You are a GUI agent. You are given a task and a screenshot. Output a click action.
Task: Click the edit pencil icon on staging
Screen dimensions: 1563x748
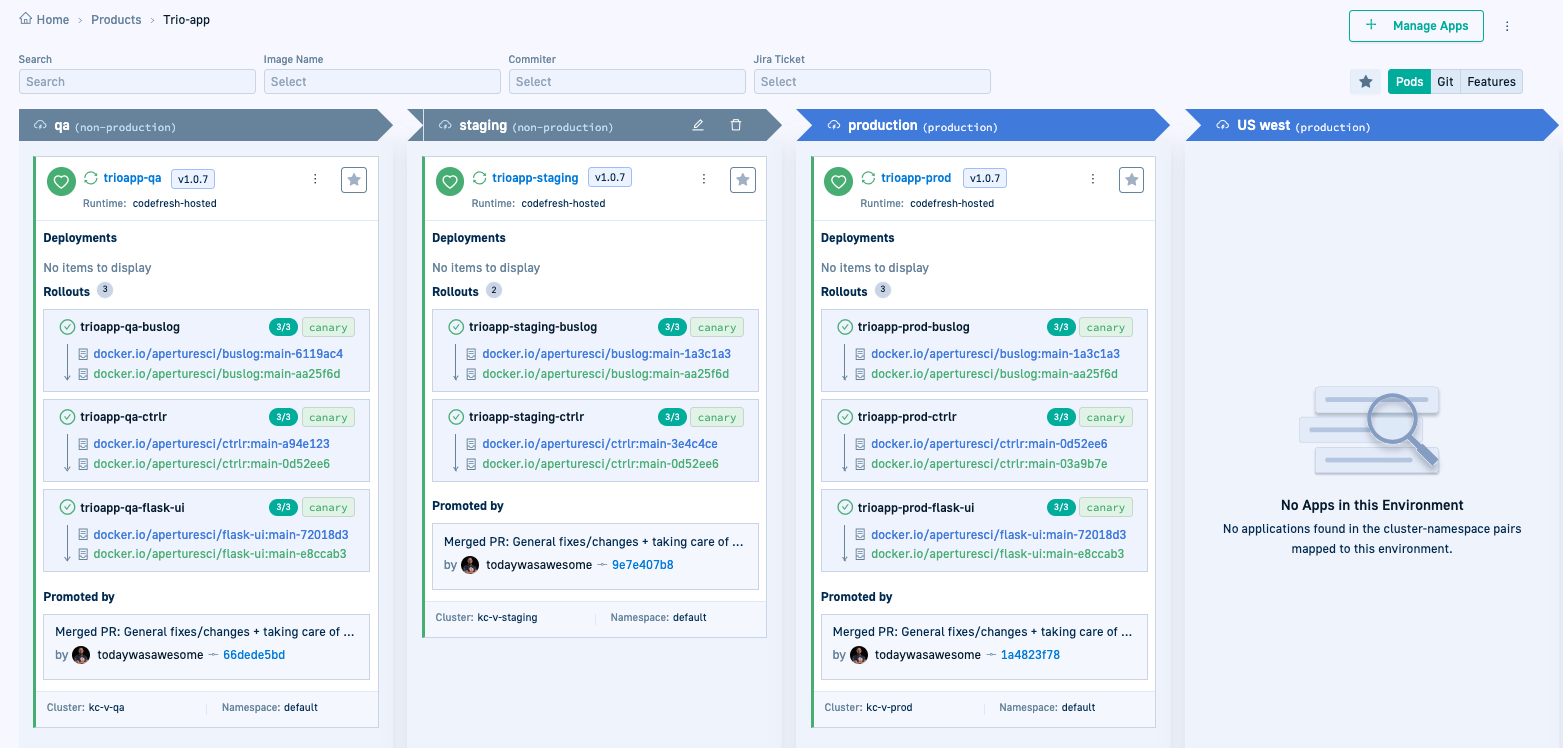point(698,125)
